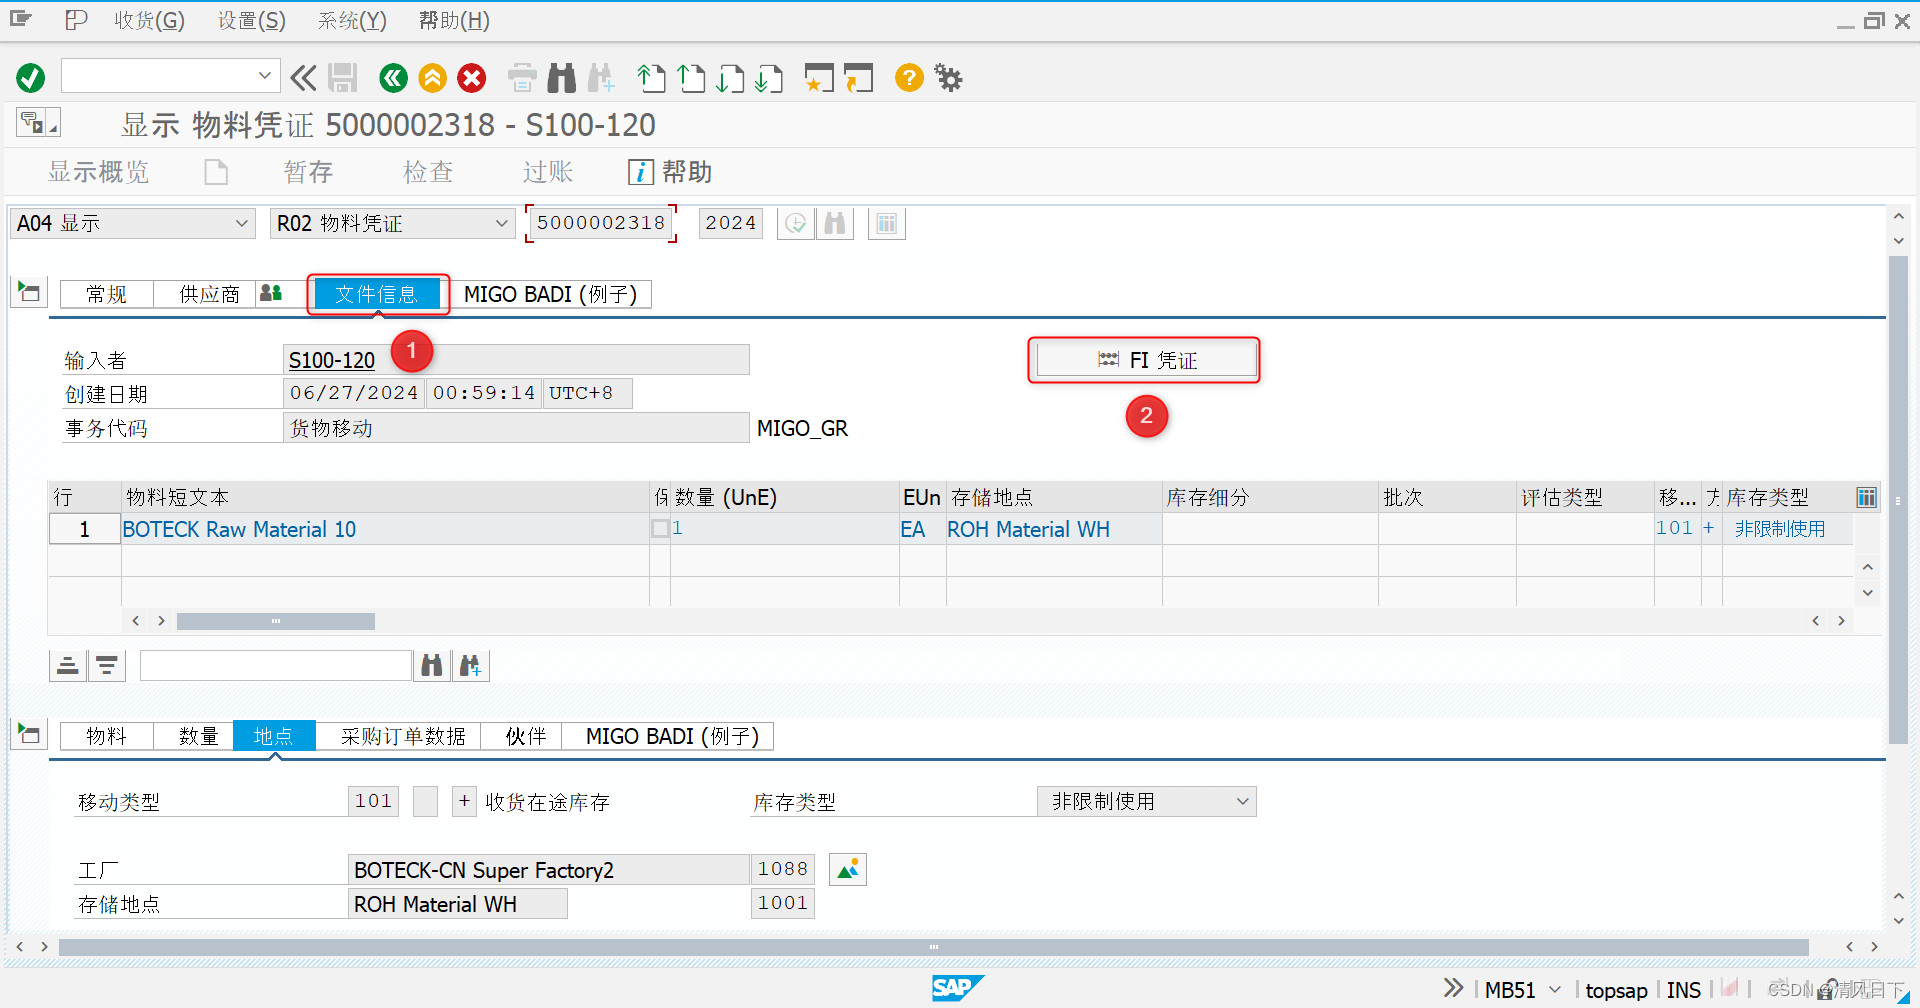Click the Find Next binoculars icon
The width and height of the screenshot is (1920, 1008).
click(x=601, y=77)
